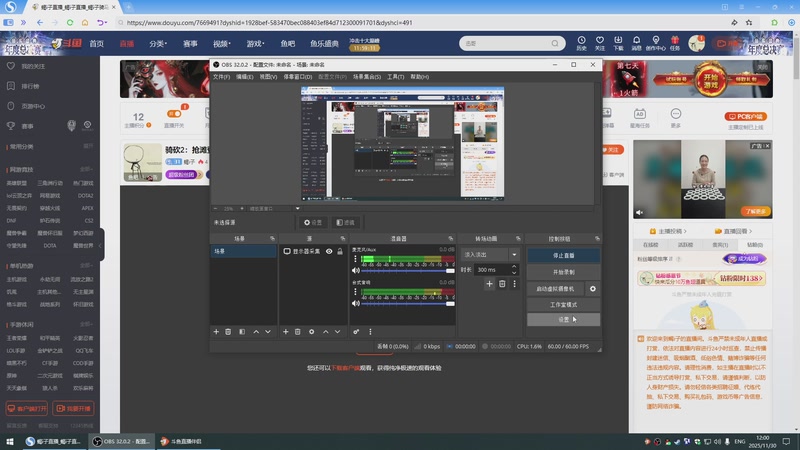
Task: Open OBS 停靠窗口(D) menu
Action: (298, 77)
